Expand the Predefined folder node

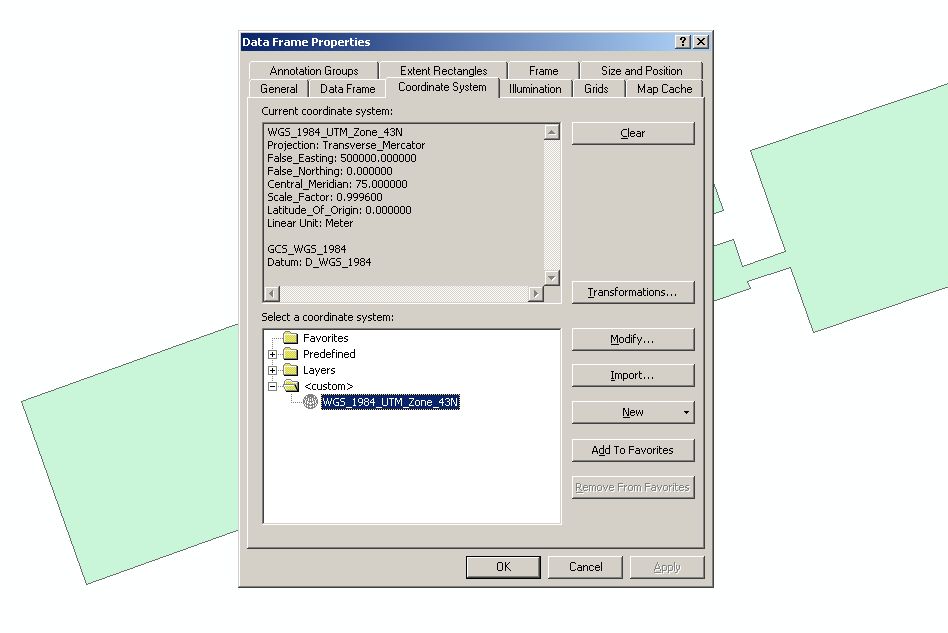273,354
